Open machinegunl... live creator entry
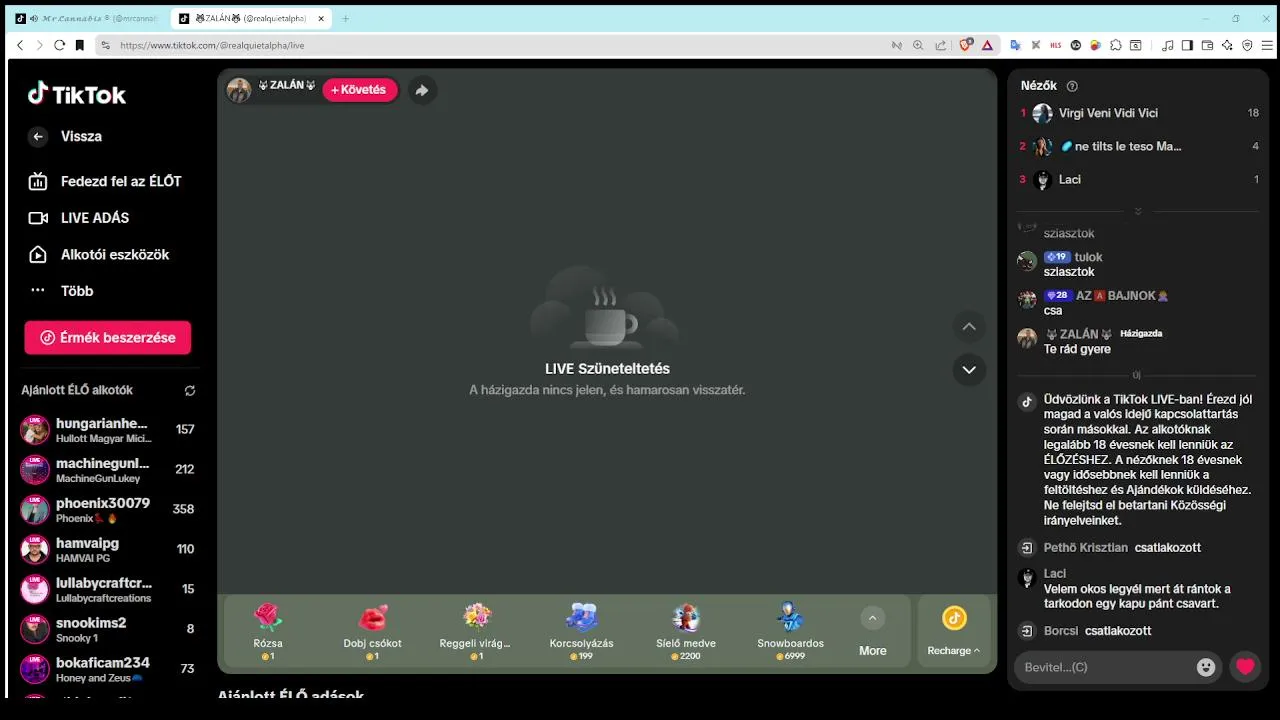 [108, 470]
